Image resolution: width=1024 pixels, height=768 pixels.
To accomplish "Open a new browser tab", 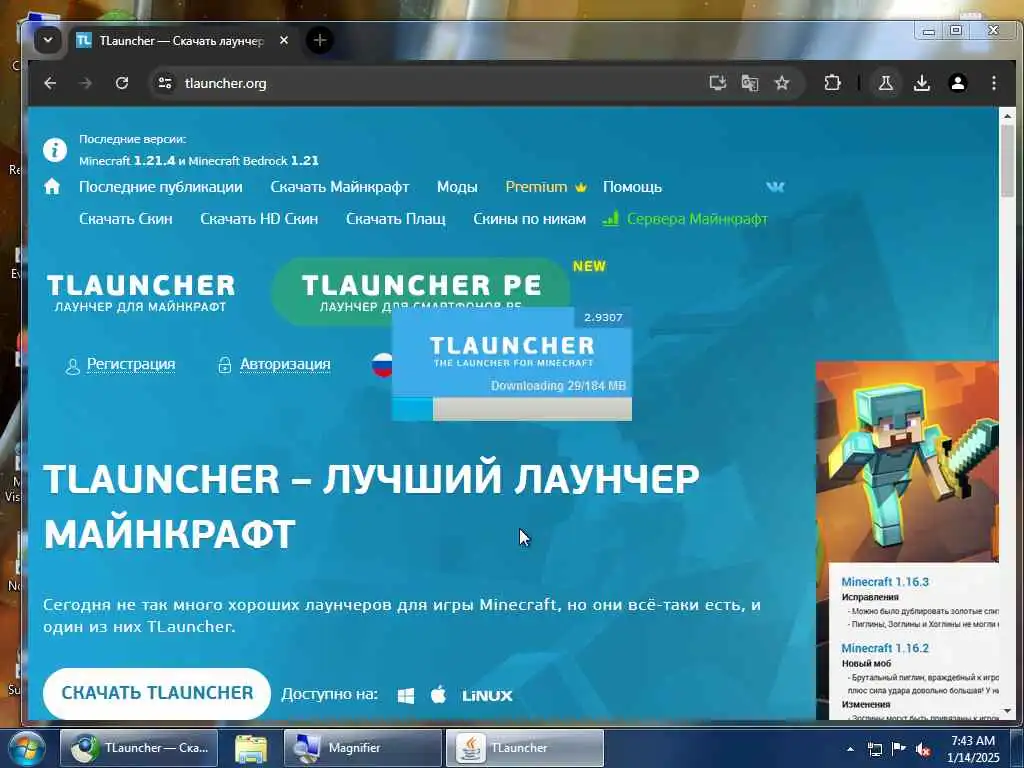I will (319, 40).
